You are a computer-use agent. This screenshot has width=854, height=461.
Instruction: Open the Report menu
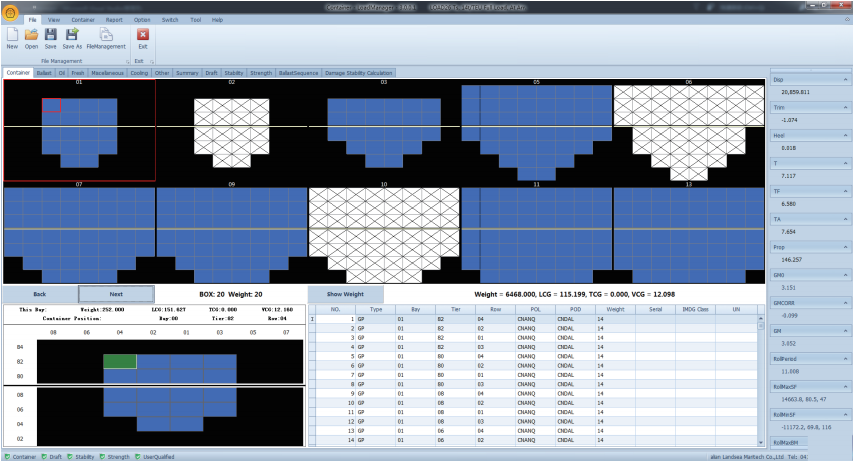[114, 19]
